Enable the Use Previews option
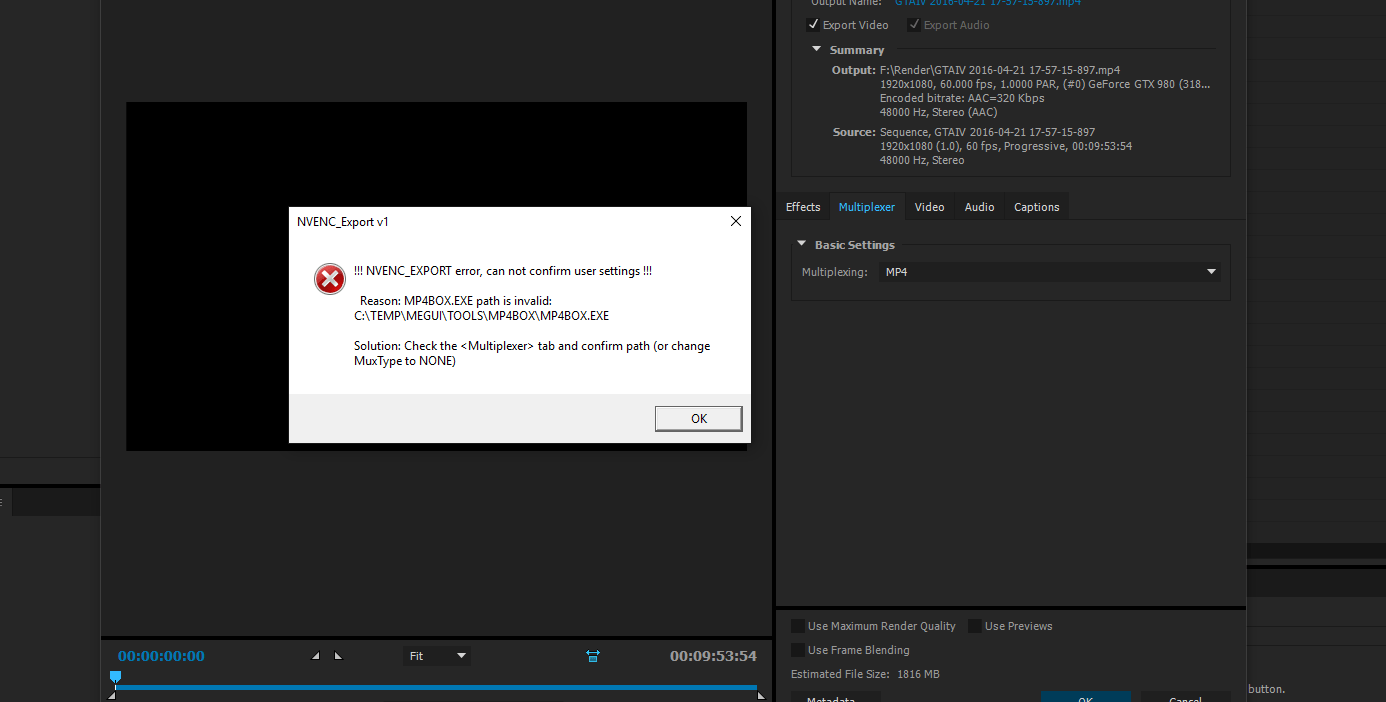 [975, 626]
